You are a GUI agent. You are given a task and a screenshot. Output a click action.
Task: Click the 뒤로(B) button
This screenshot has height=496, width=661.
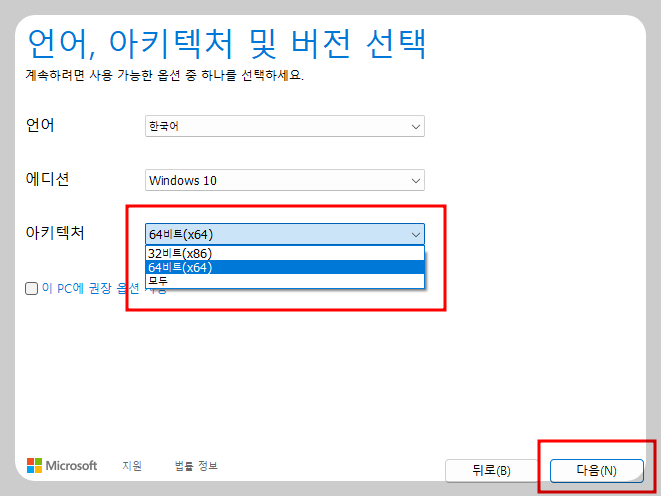[491, 470]
